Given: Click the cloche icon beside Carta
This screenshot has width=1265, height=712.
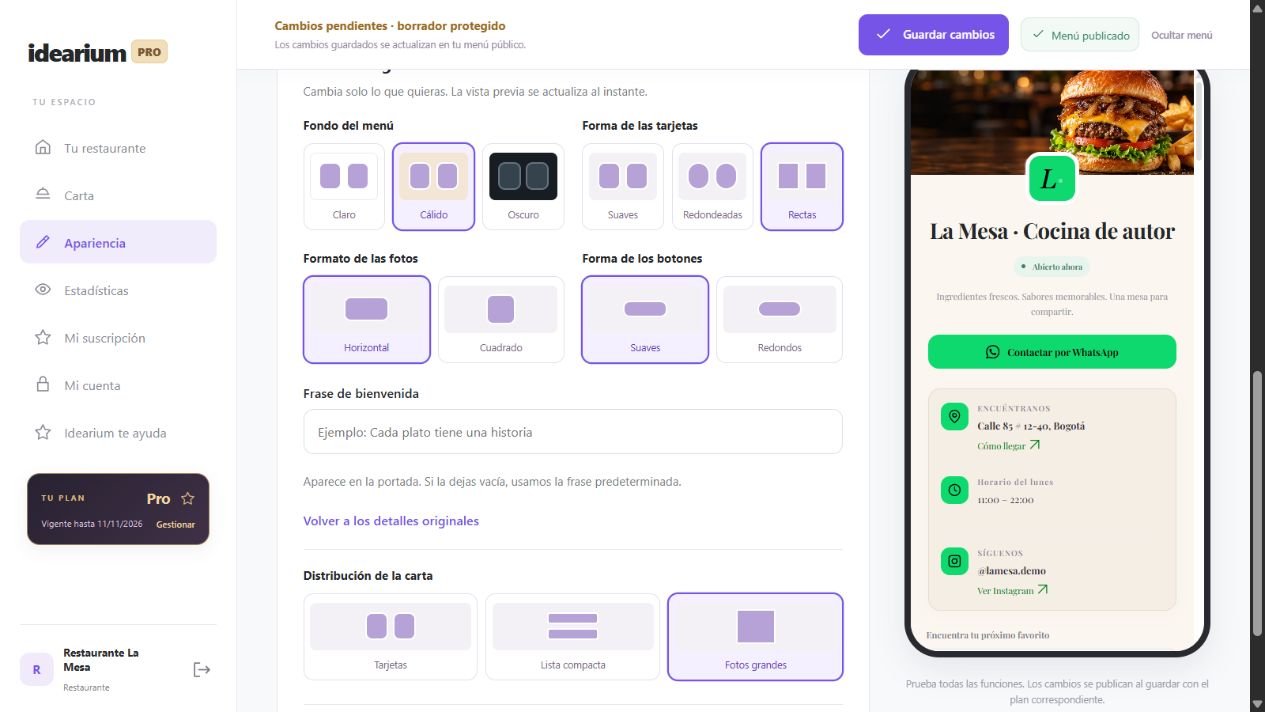Looking at the screenshot, I should [43, 195].
